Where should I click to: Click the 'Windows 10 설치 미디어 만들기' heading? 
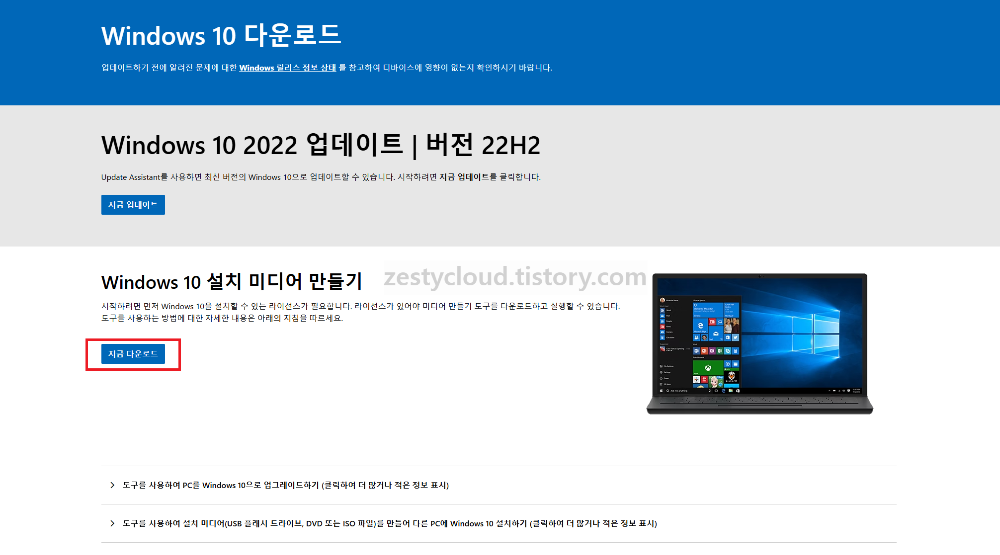point(232,281)
